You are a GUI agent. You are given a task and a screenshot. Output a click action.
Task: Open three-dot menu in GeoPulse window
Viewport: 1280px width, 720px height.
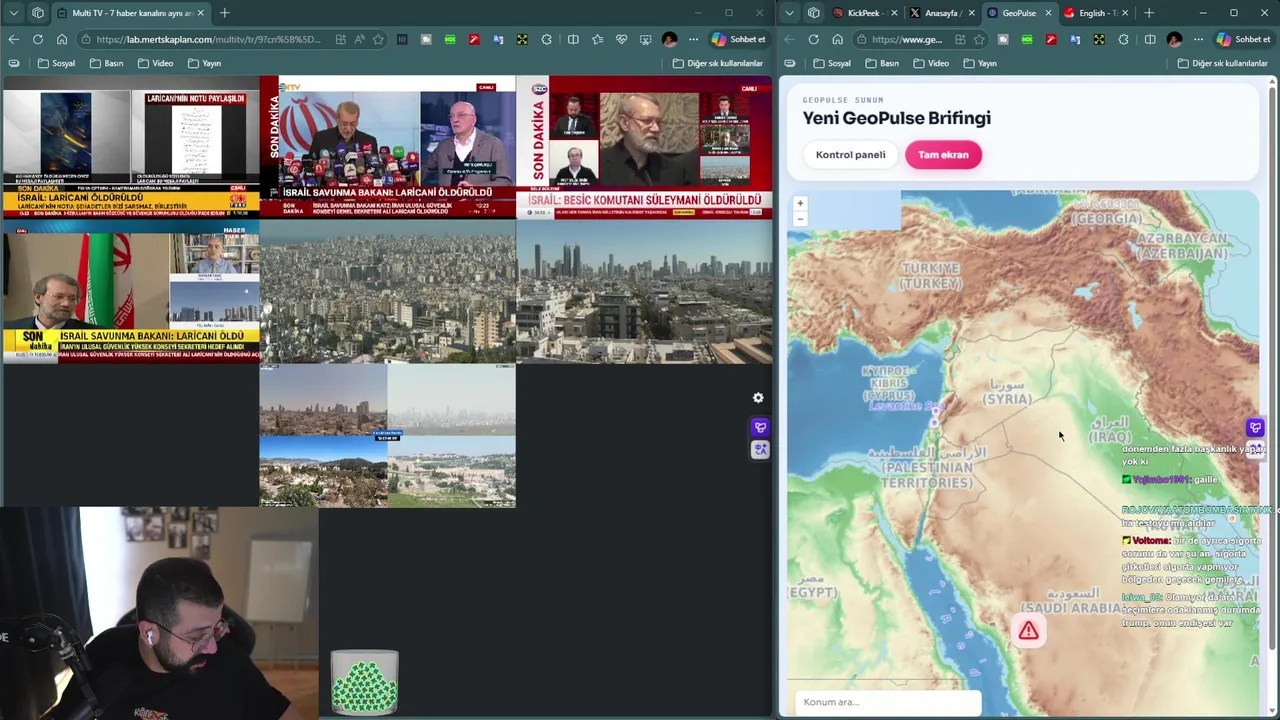pyautogui.click(x=1198, y=39)
